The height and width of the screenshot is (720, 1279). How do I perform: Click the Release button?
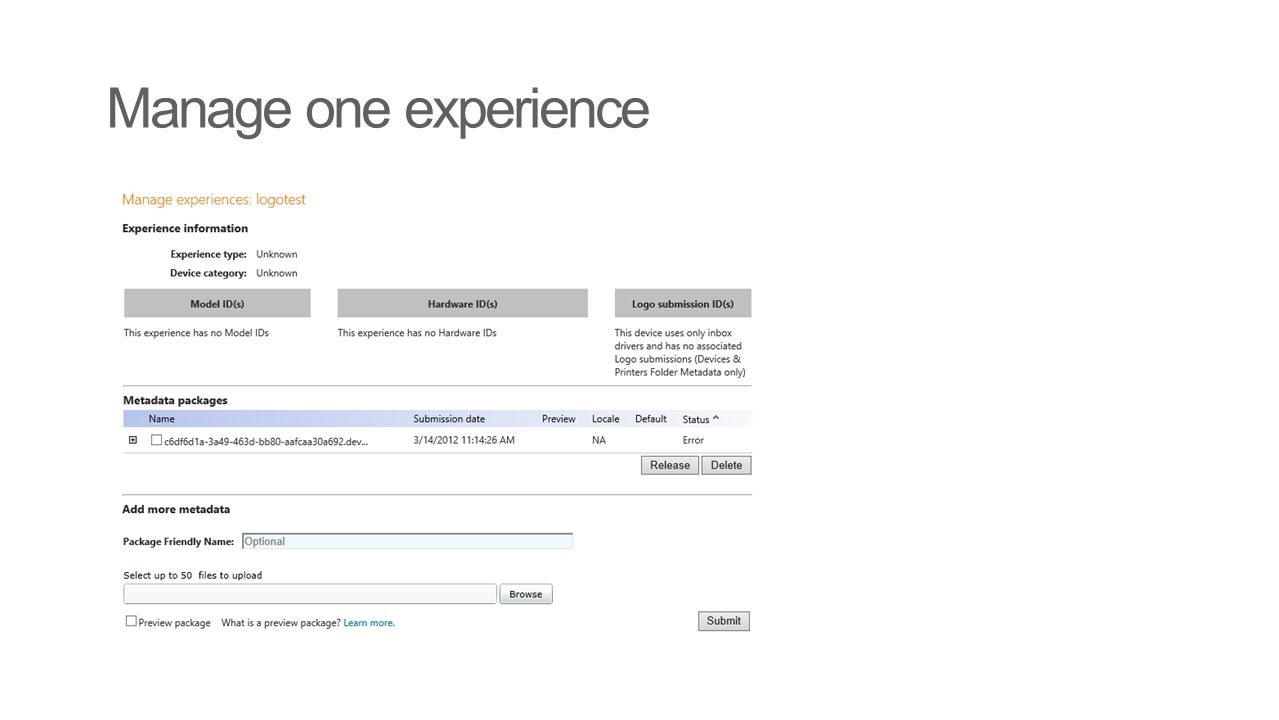pos(670,465)
